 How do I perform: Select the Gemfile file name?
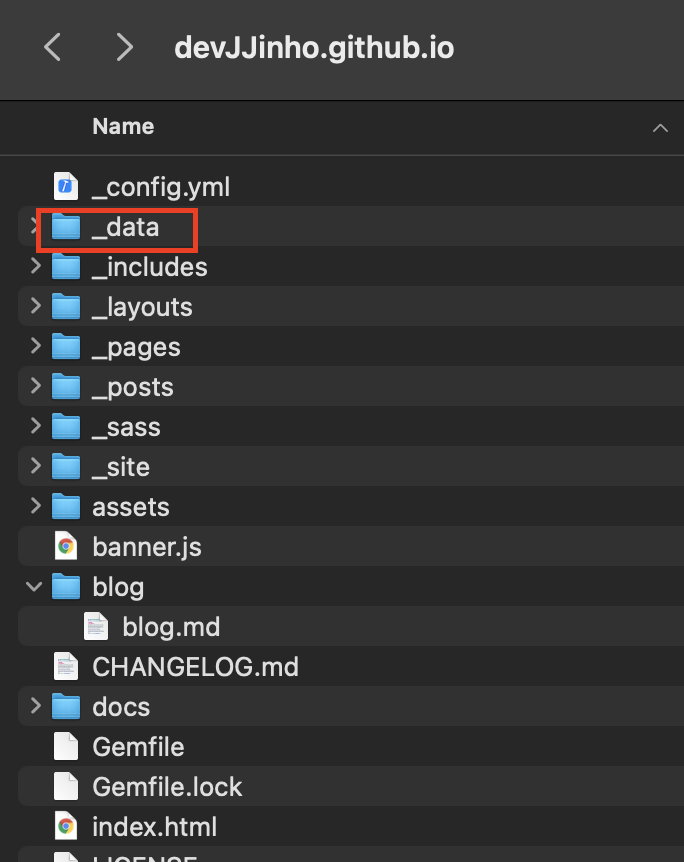pyautogui.click(x=138, y=747)
